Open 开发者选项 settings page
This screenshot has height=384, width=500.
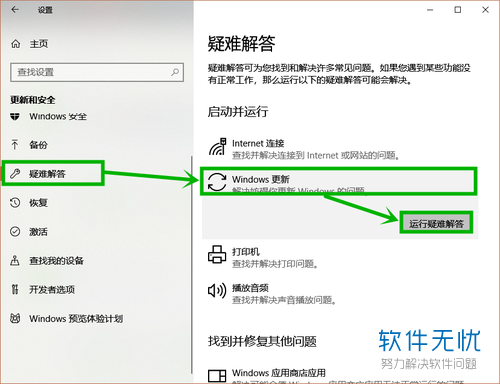[x=52, y=289]
